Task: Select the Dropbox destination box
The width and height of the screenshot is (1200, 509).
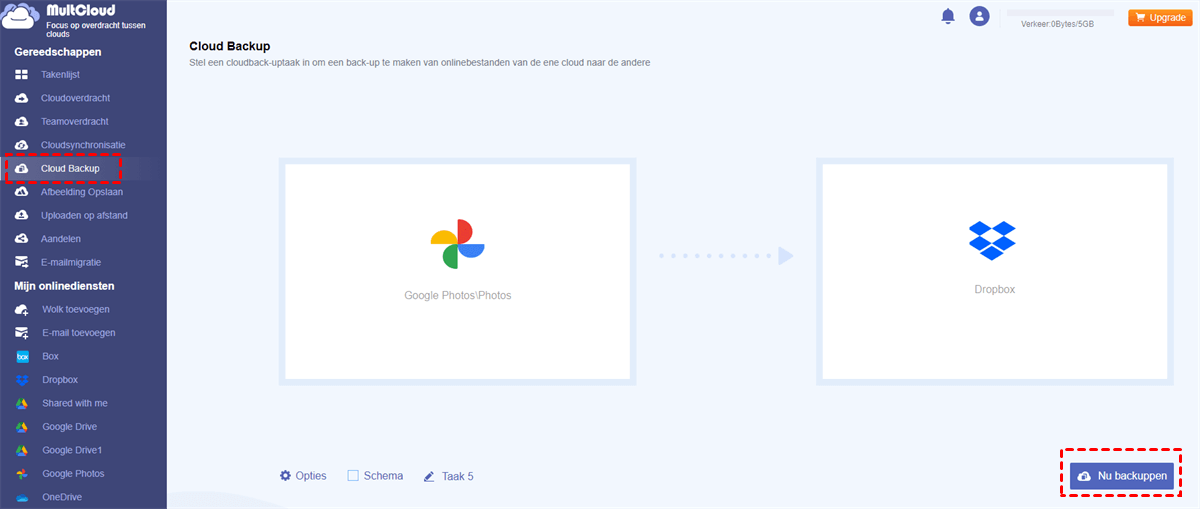Action: tap(994, 271)
